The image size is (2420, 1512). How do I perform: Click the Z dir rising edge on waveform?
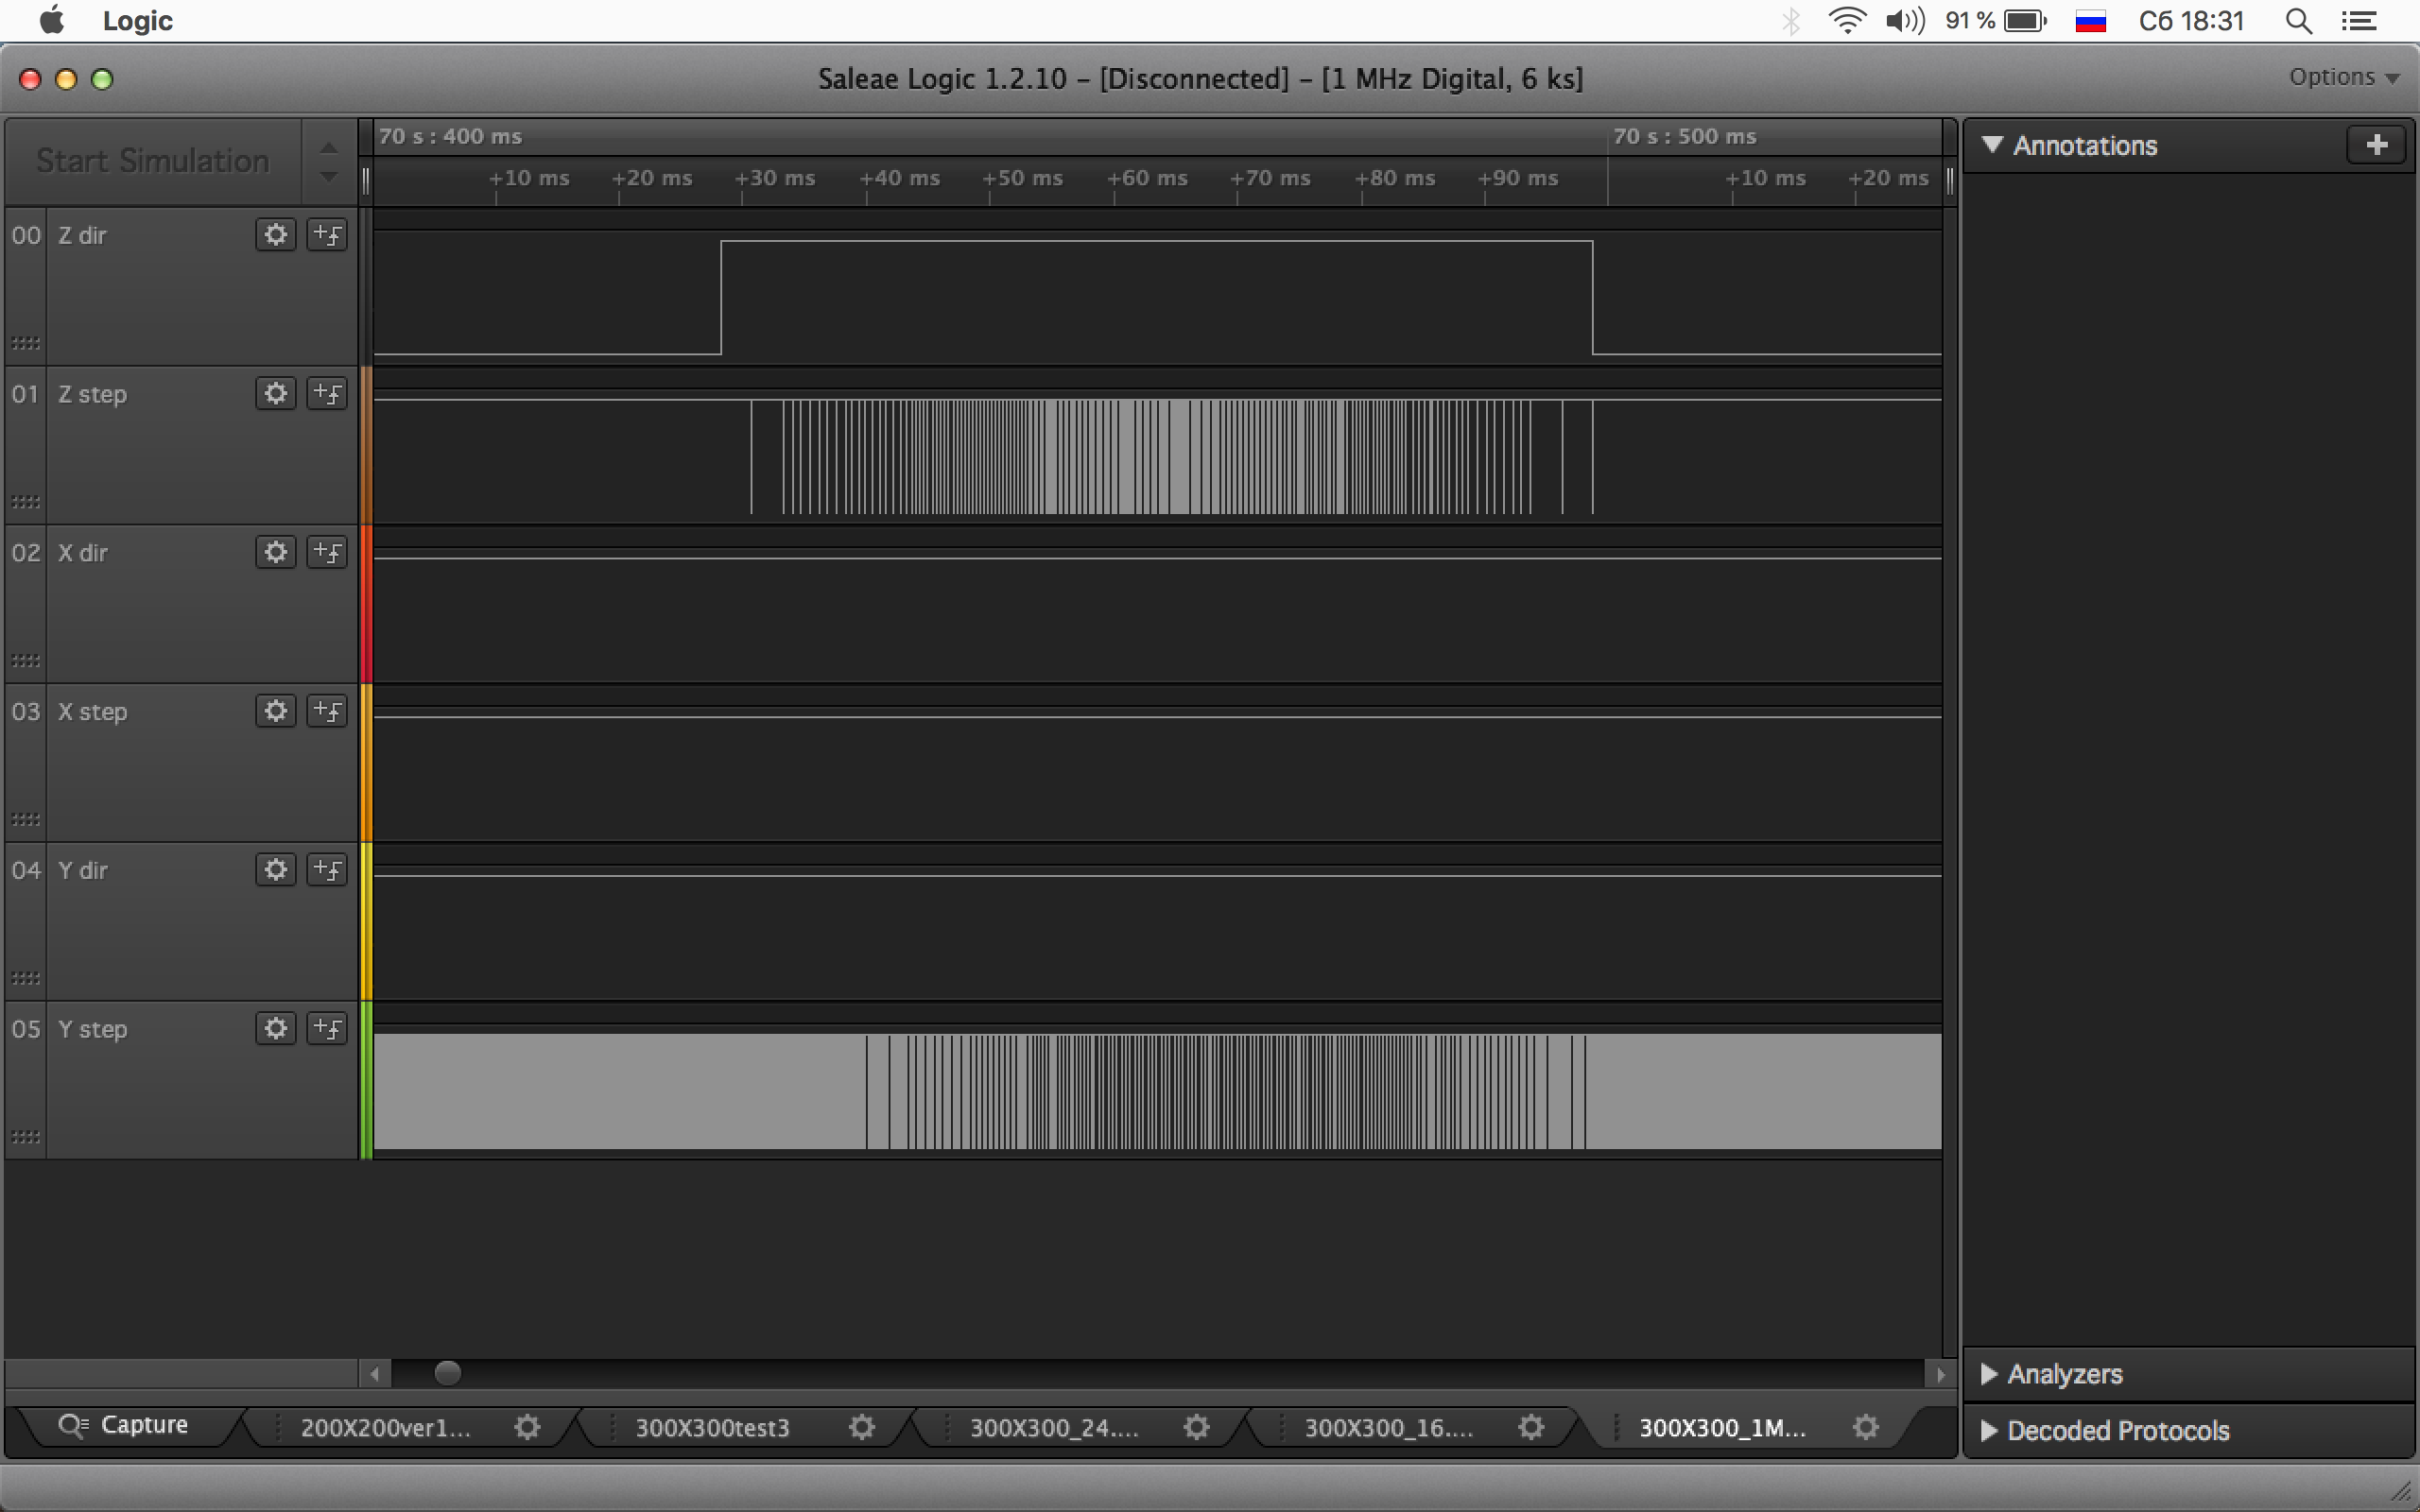coord(721,297)
